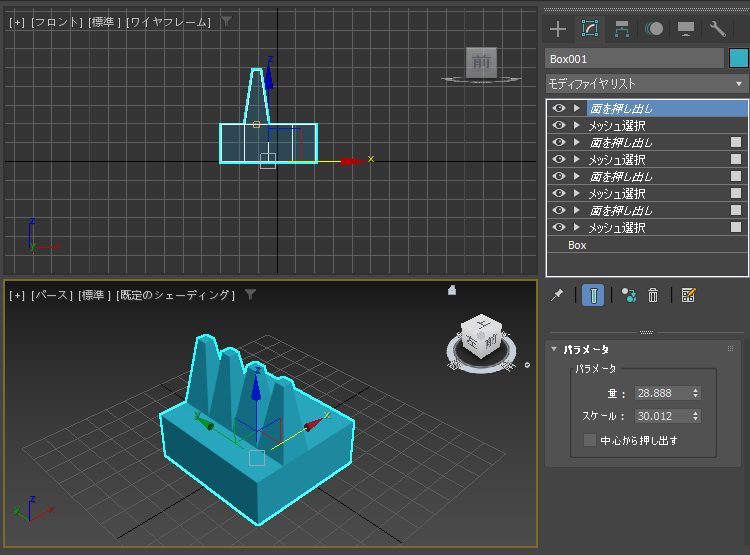Click the 前 face on perspective ViewCube
This screenshot has height=555, width=750.
(492, 342)
